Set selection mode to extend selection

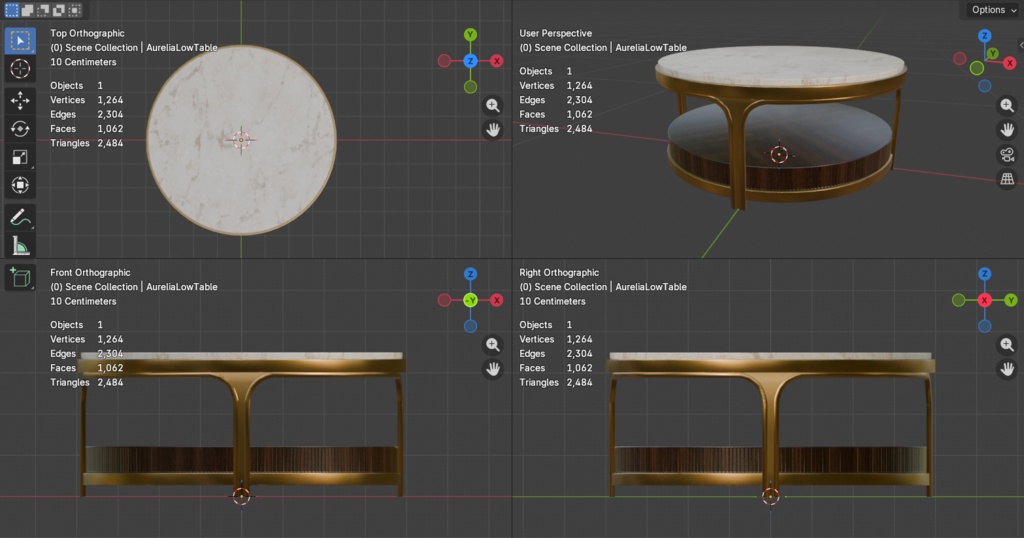point(27,10)
